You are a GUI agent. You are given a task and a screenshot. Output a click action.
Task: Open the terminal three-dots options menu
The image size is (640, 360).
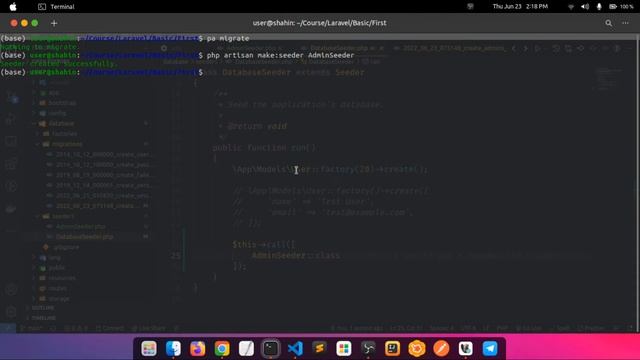(625, 23)
